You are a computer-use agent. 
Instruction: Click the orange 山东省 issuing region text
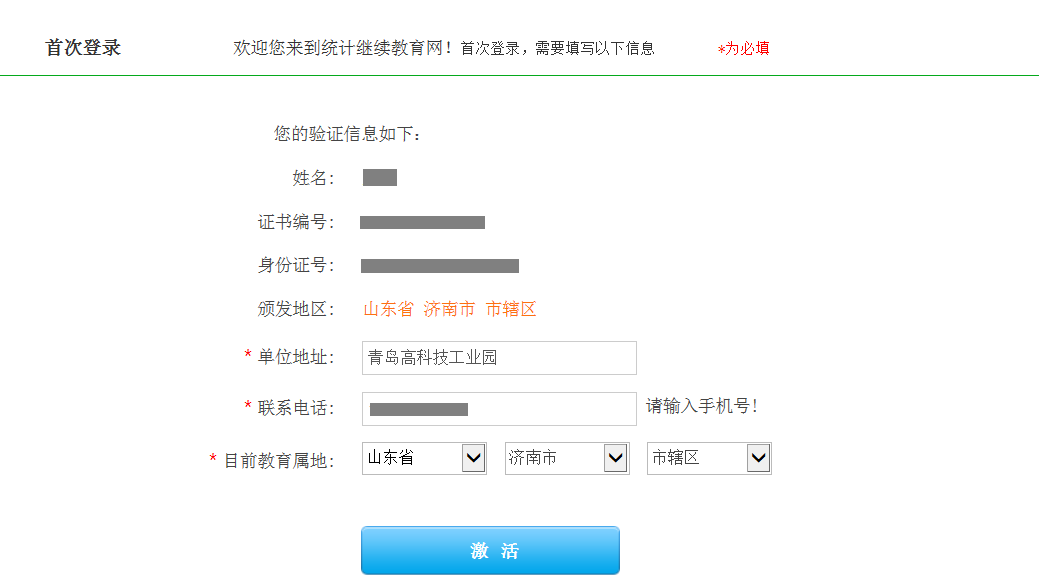[388, 309]
